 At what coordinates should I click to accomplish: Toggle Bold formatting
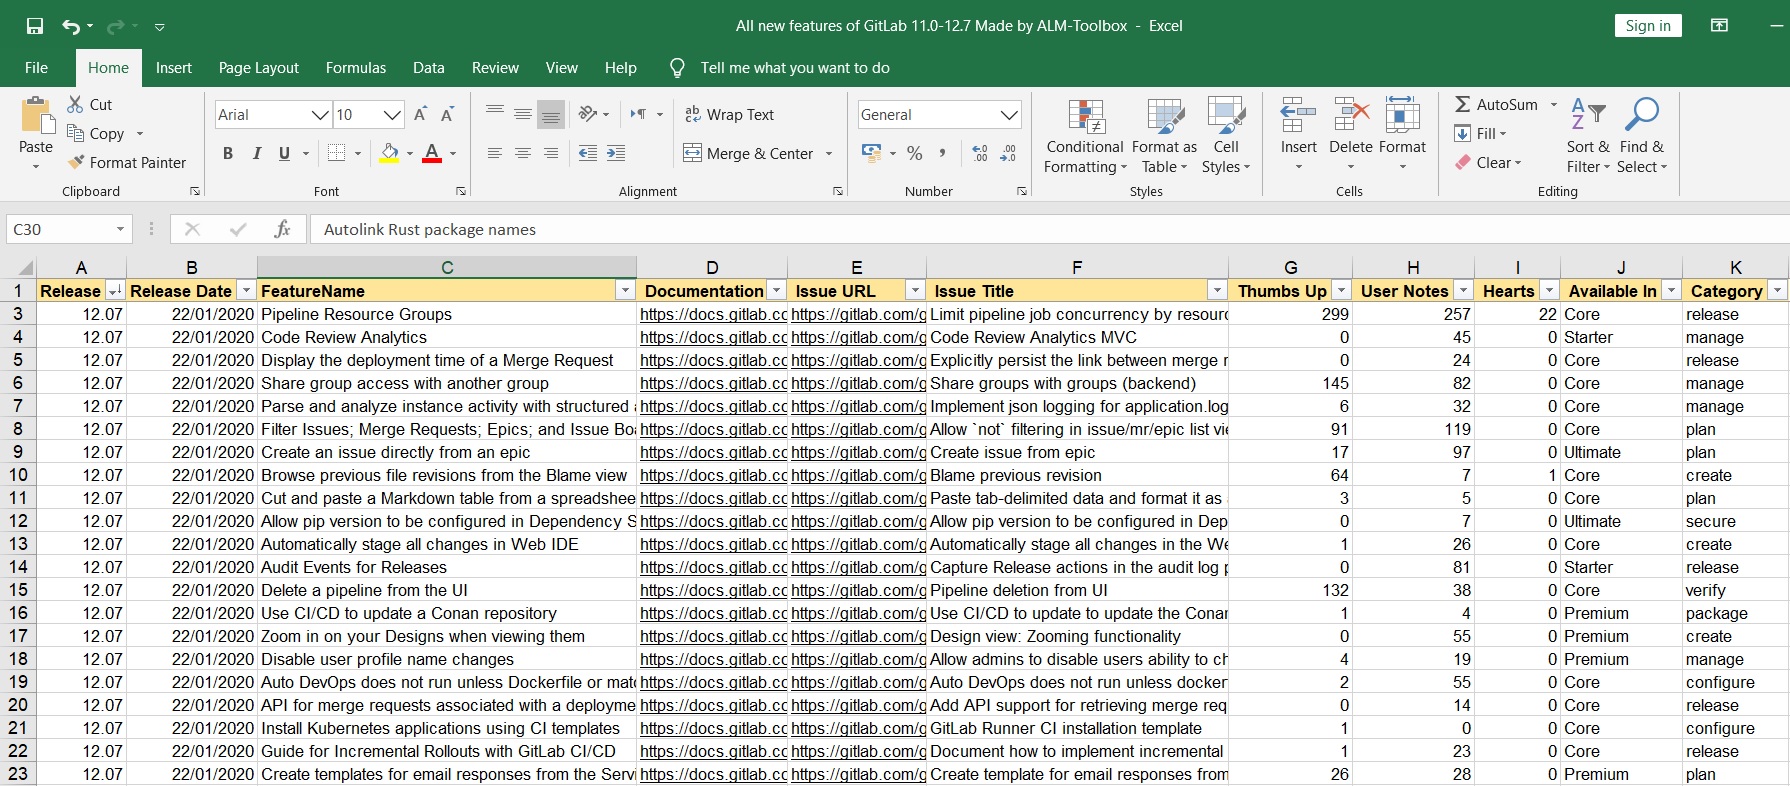[x=228, y=153]
